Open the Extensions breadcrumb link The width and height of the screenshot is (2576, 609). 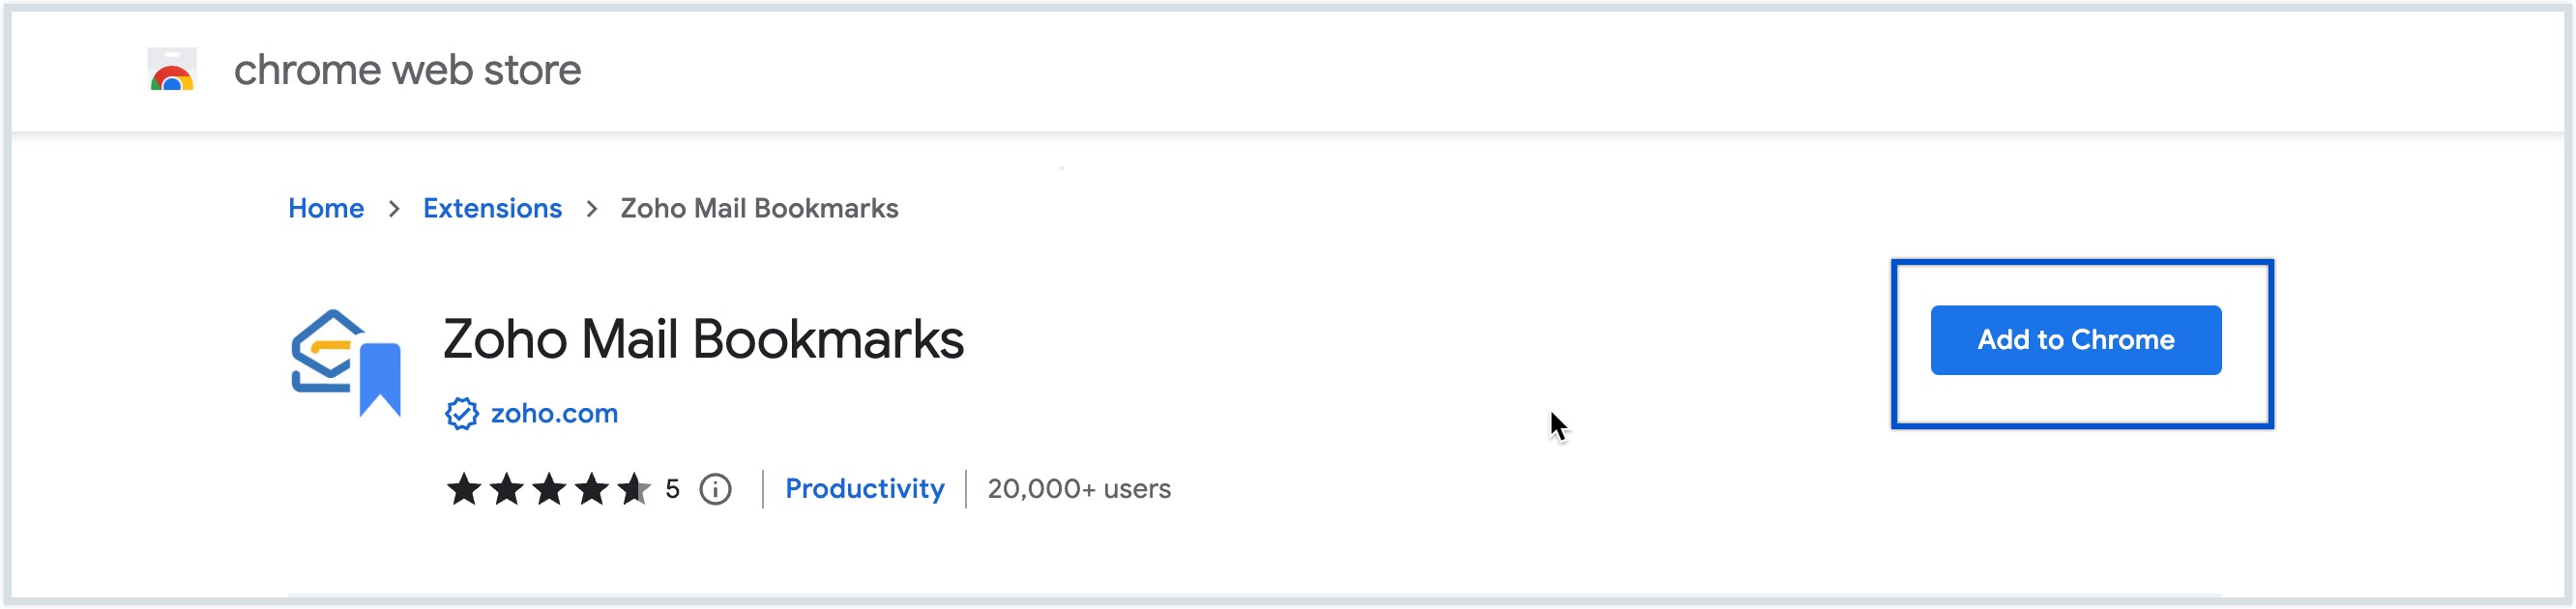491,208
